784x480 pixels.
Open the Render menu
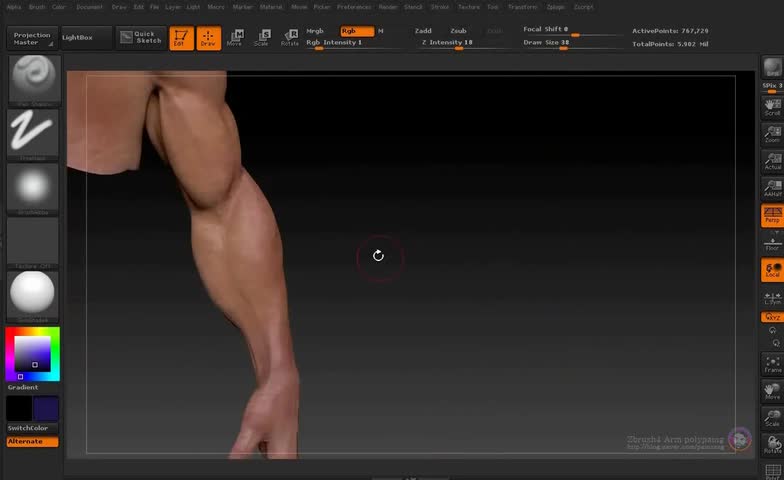(x=388, y=7)
